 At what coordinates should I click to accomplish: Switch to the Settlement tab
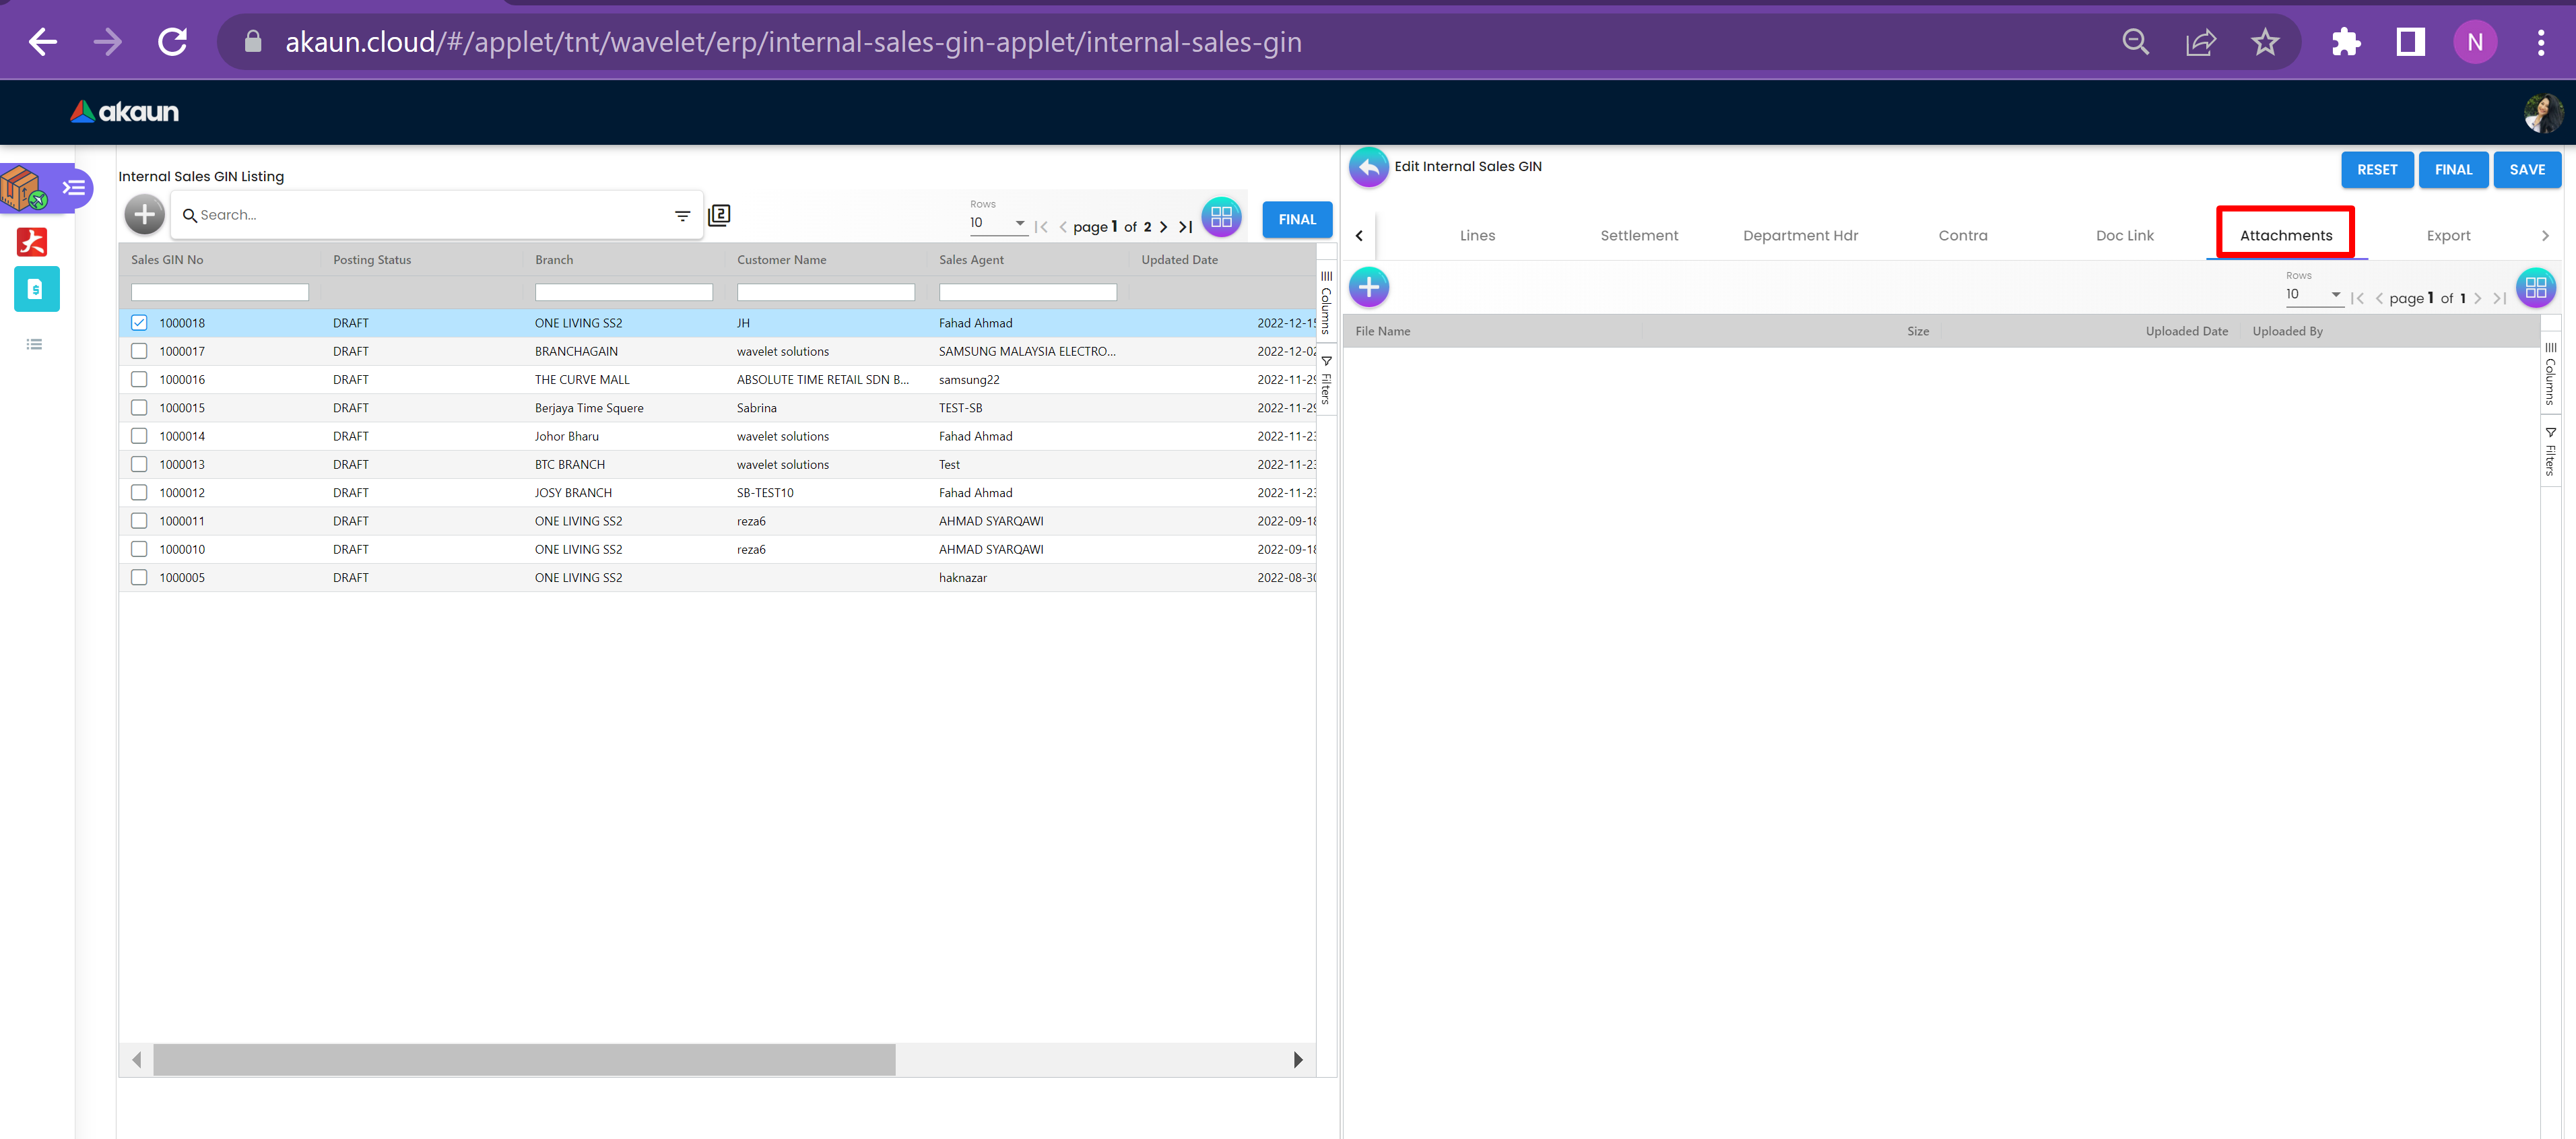click(1639, 236)
